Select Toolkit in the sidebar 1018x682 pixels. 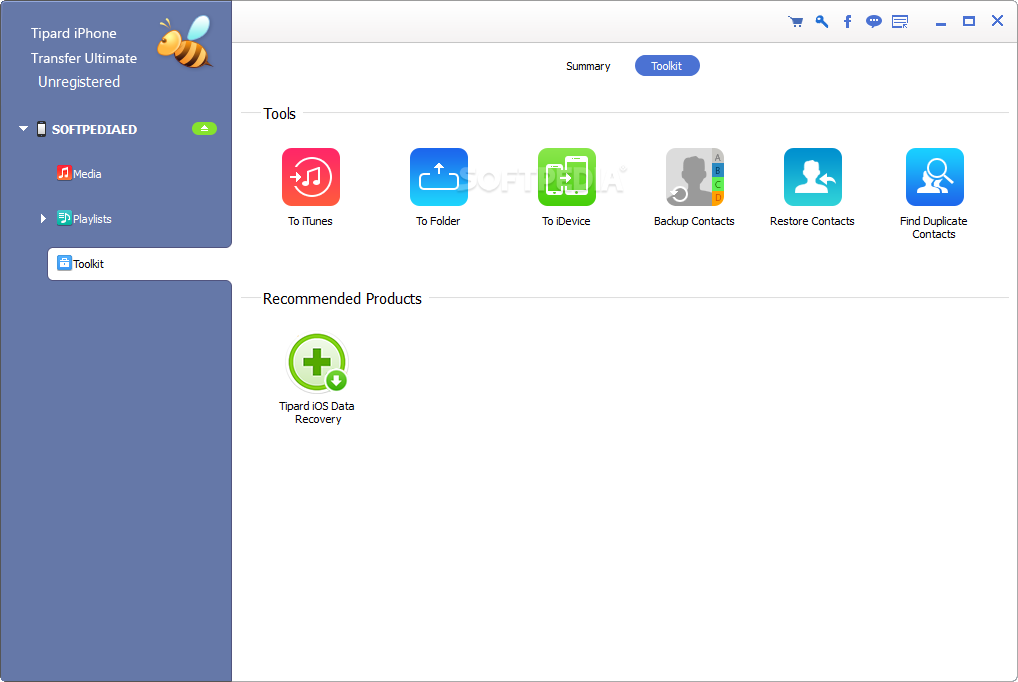click(x=140, y=264)
